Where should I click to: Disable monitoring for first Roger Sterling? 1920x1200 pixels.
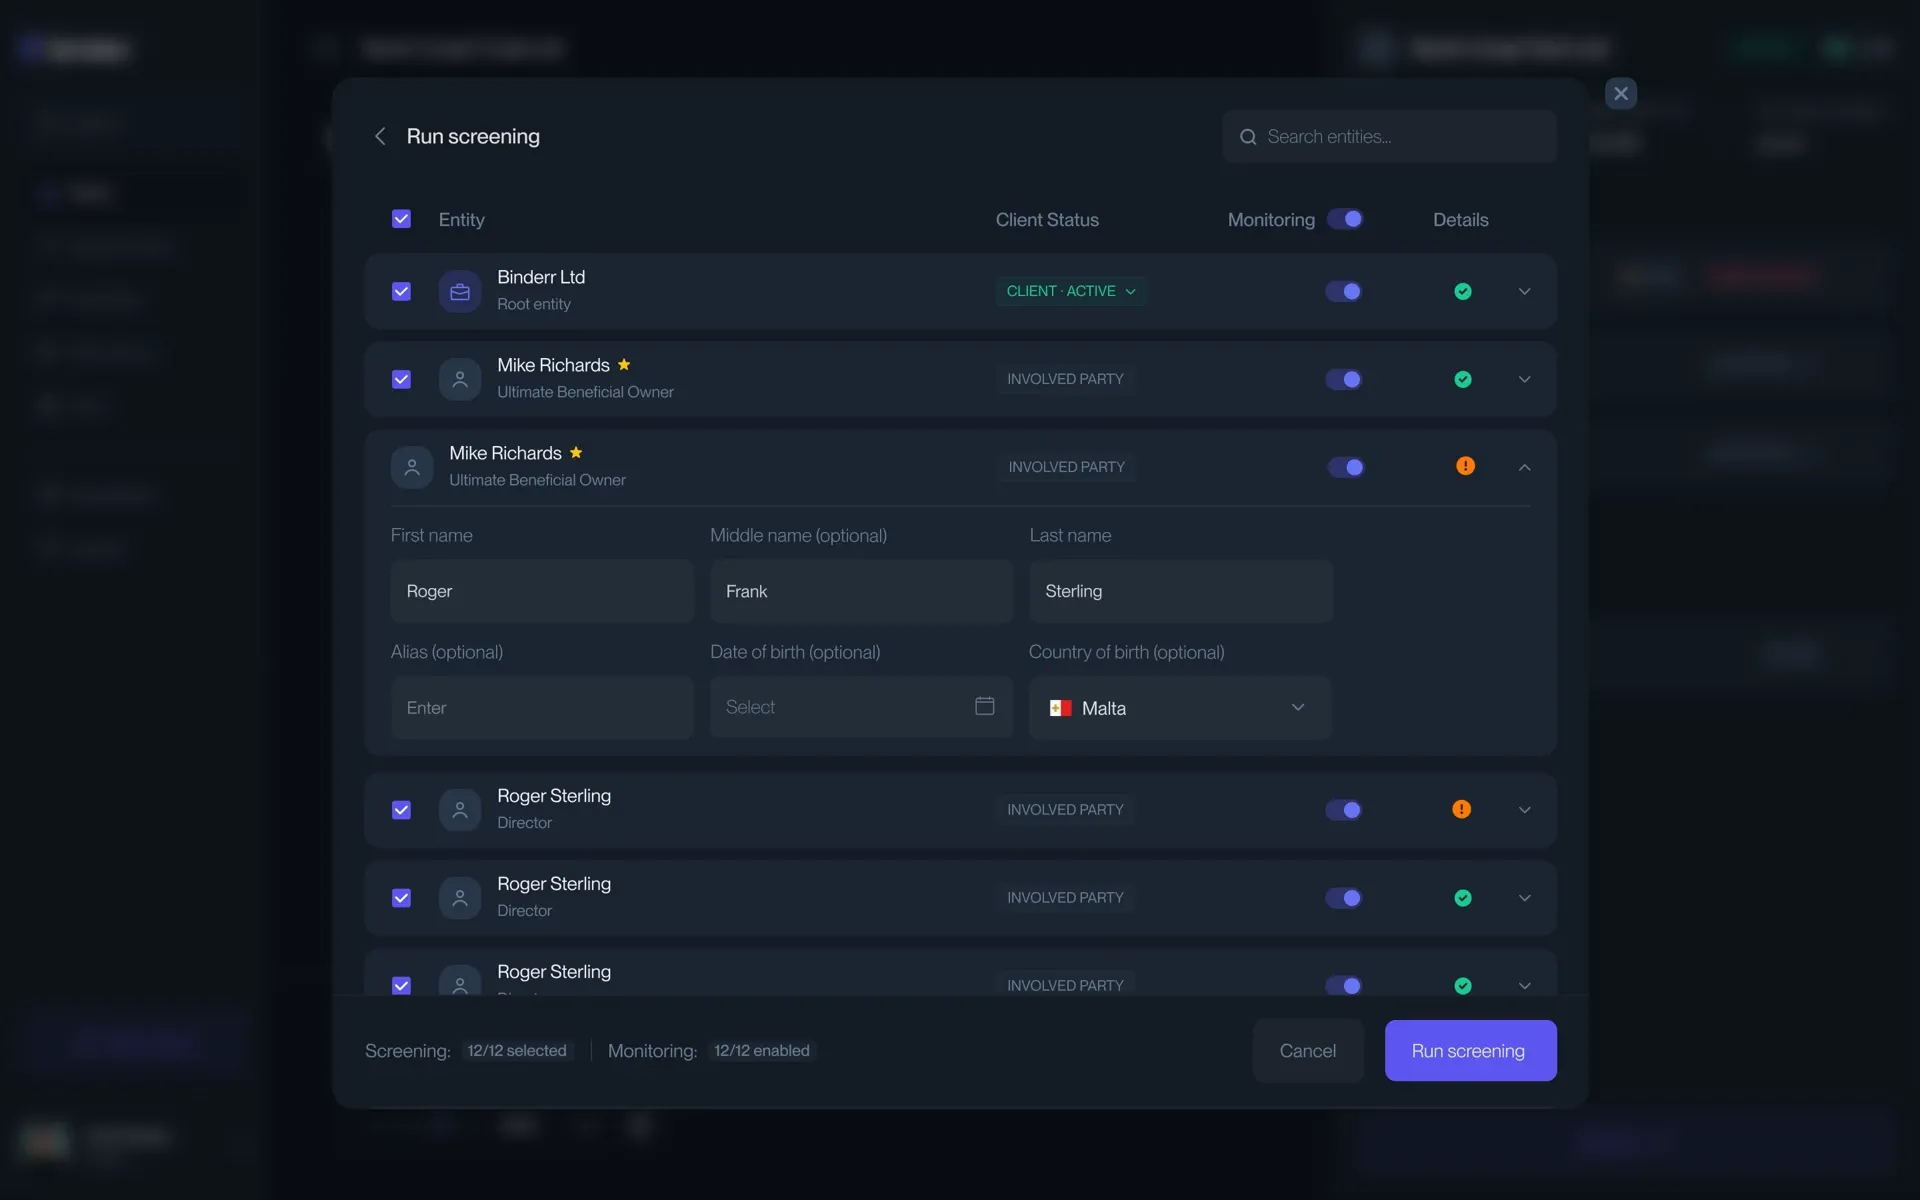point(1343,810)
